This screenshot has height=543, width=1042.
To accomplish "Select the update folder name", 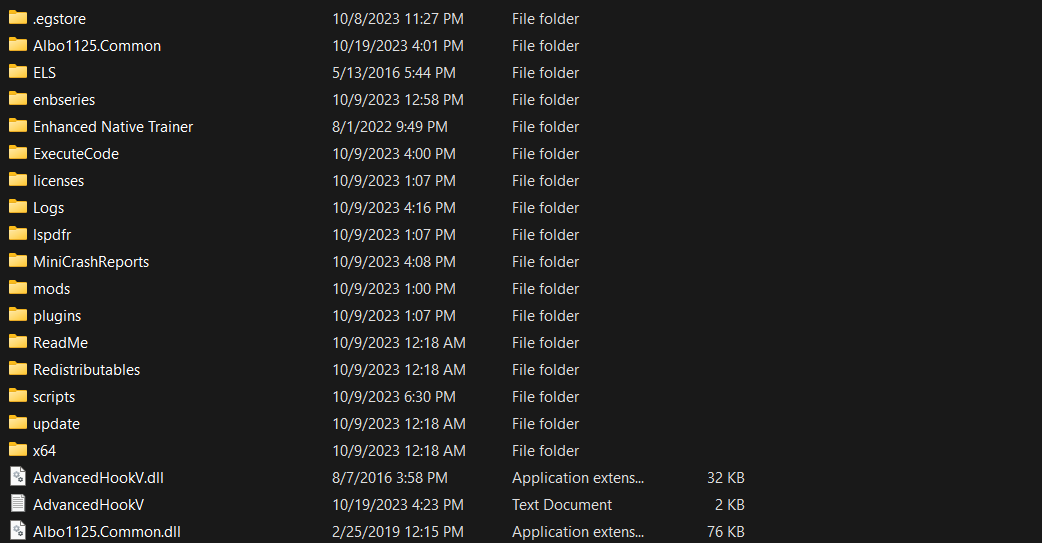I will [56, 424].
